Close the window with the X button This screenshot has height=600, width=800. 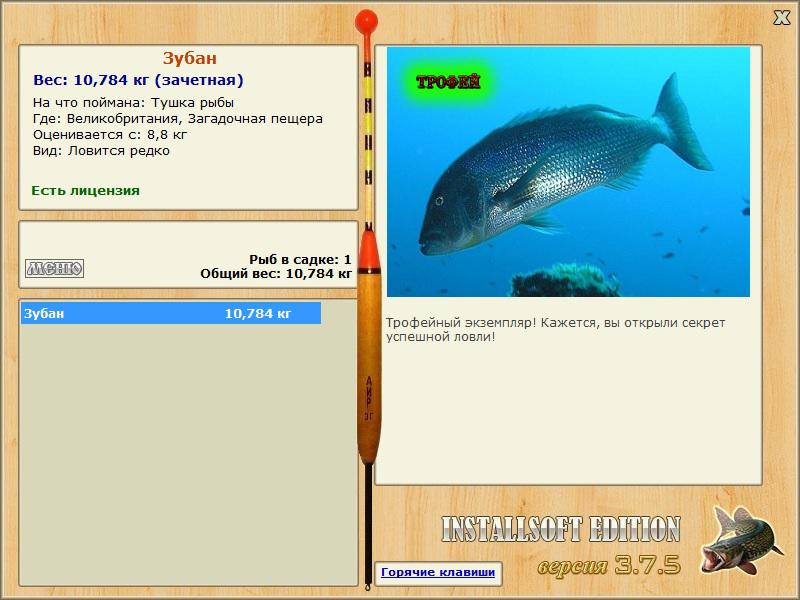click(781, 18)
